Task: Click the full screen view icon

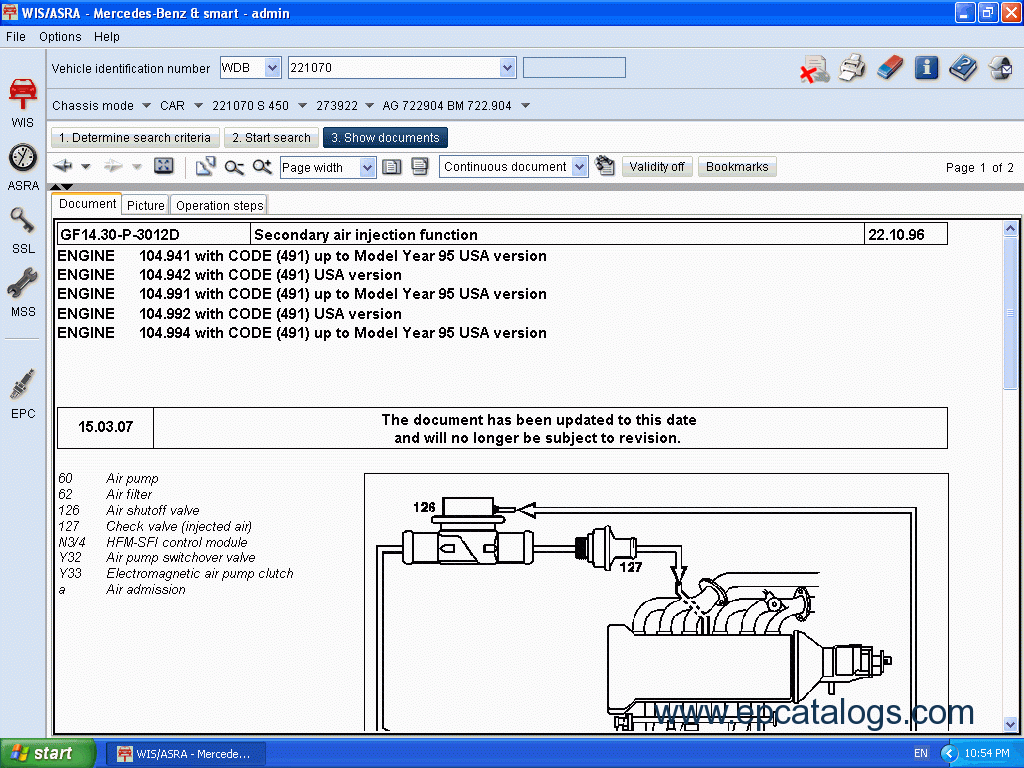Action: [x=163, y=166]
